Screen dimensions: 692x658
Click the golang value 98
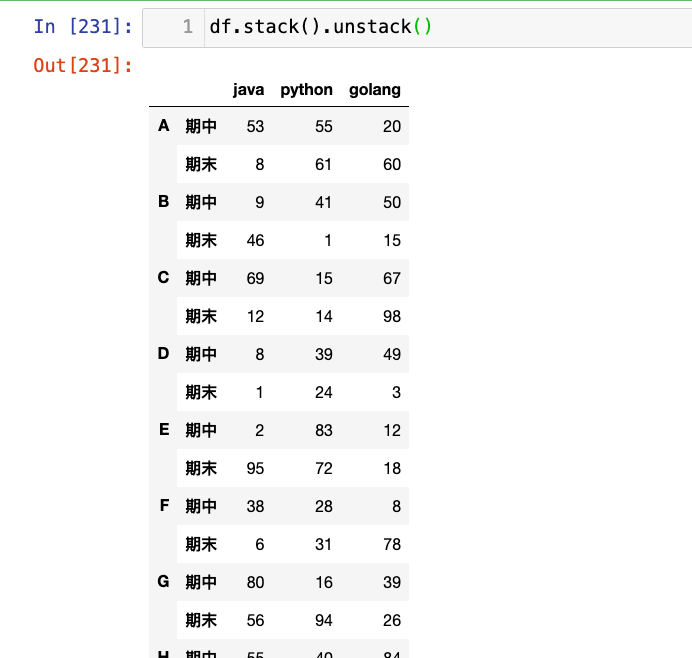(x=391, y=316)
